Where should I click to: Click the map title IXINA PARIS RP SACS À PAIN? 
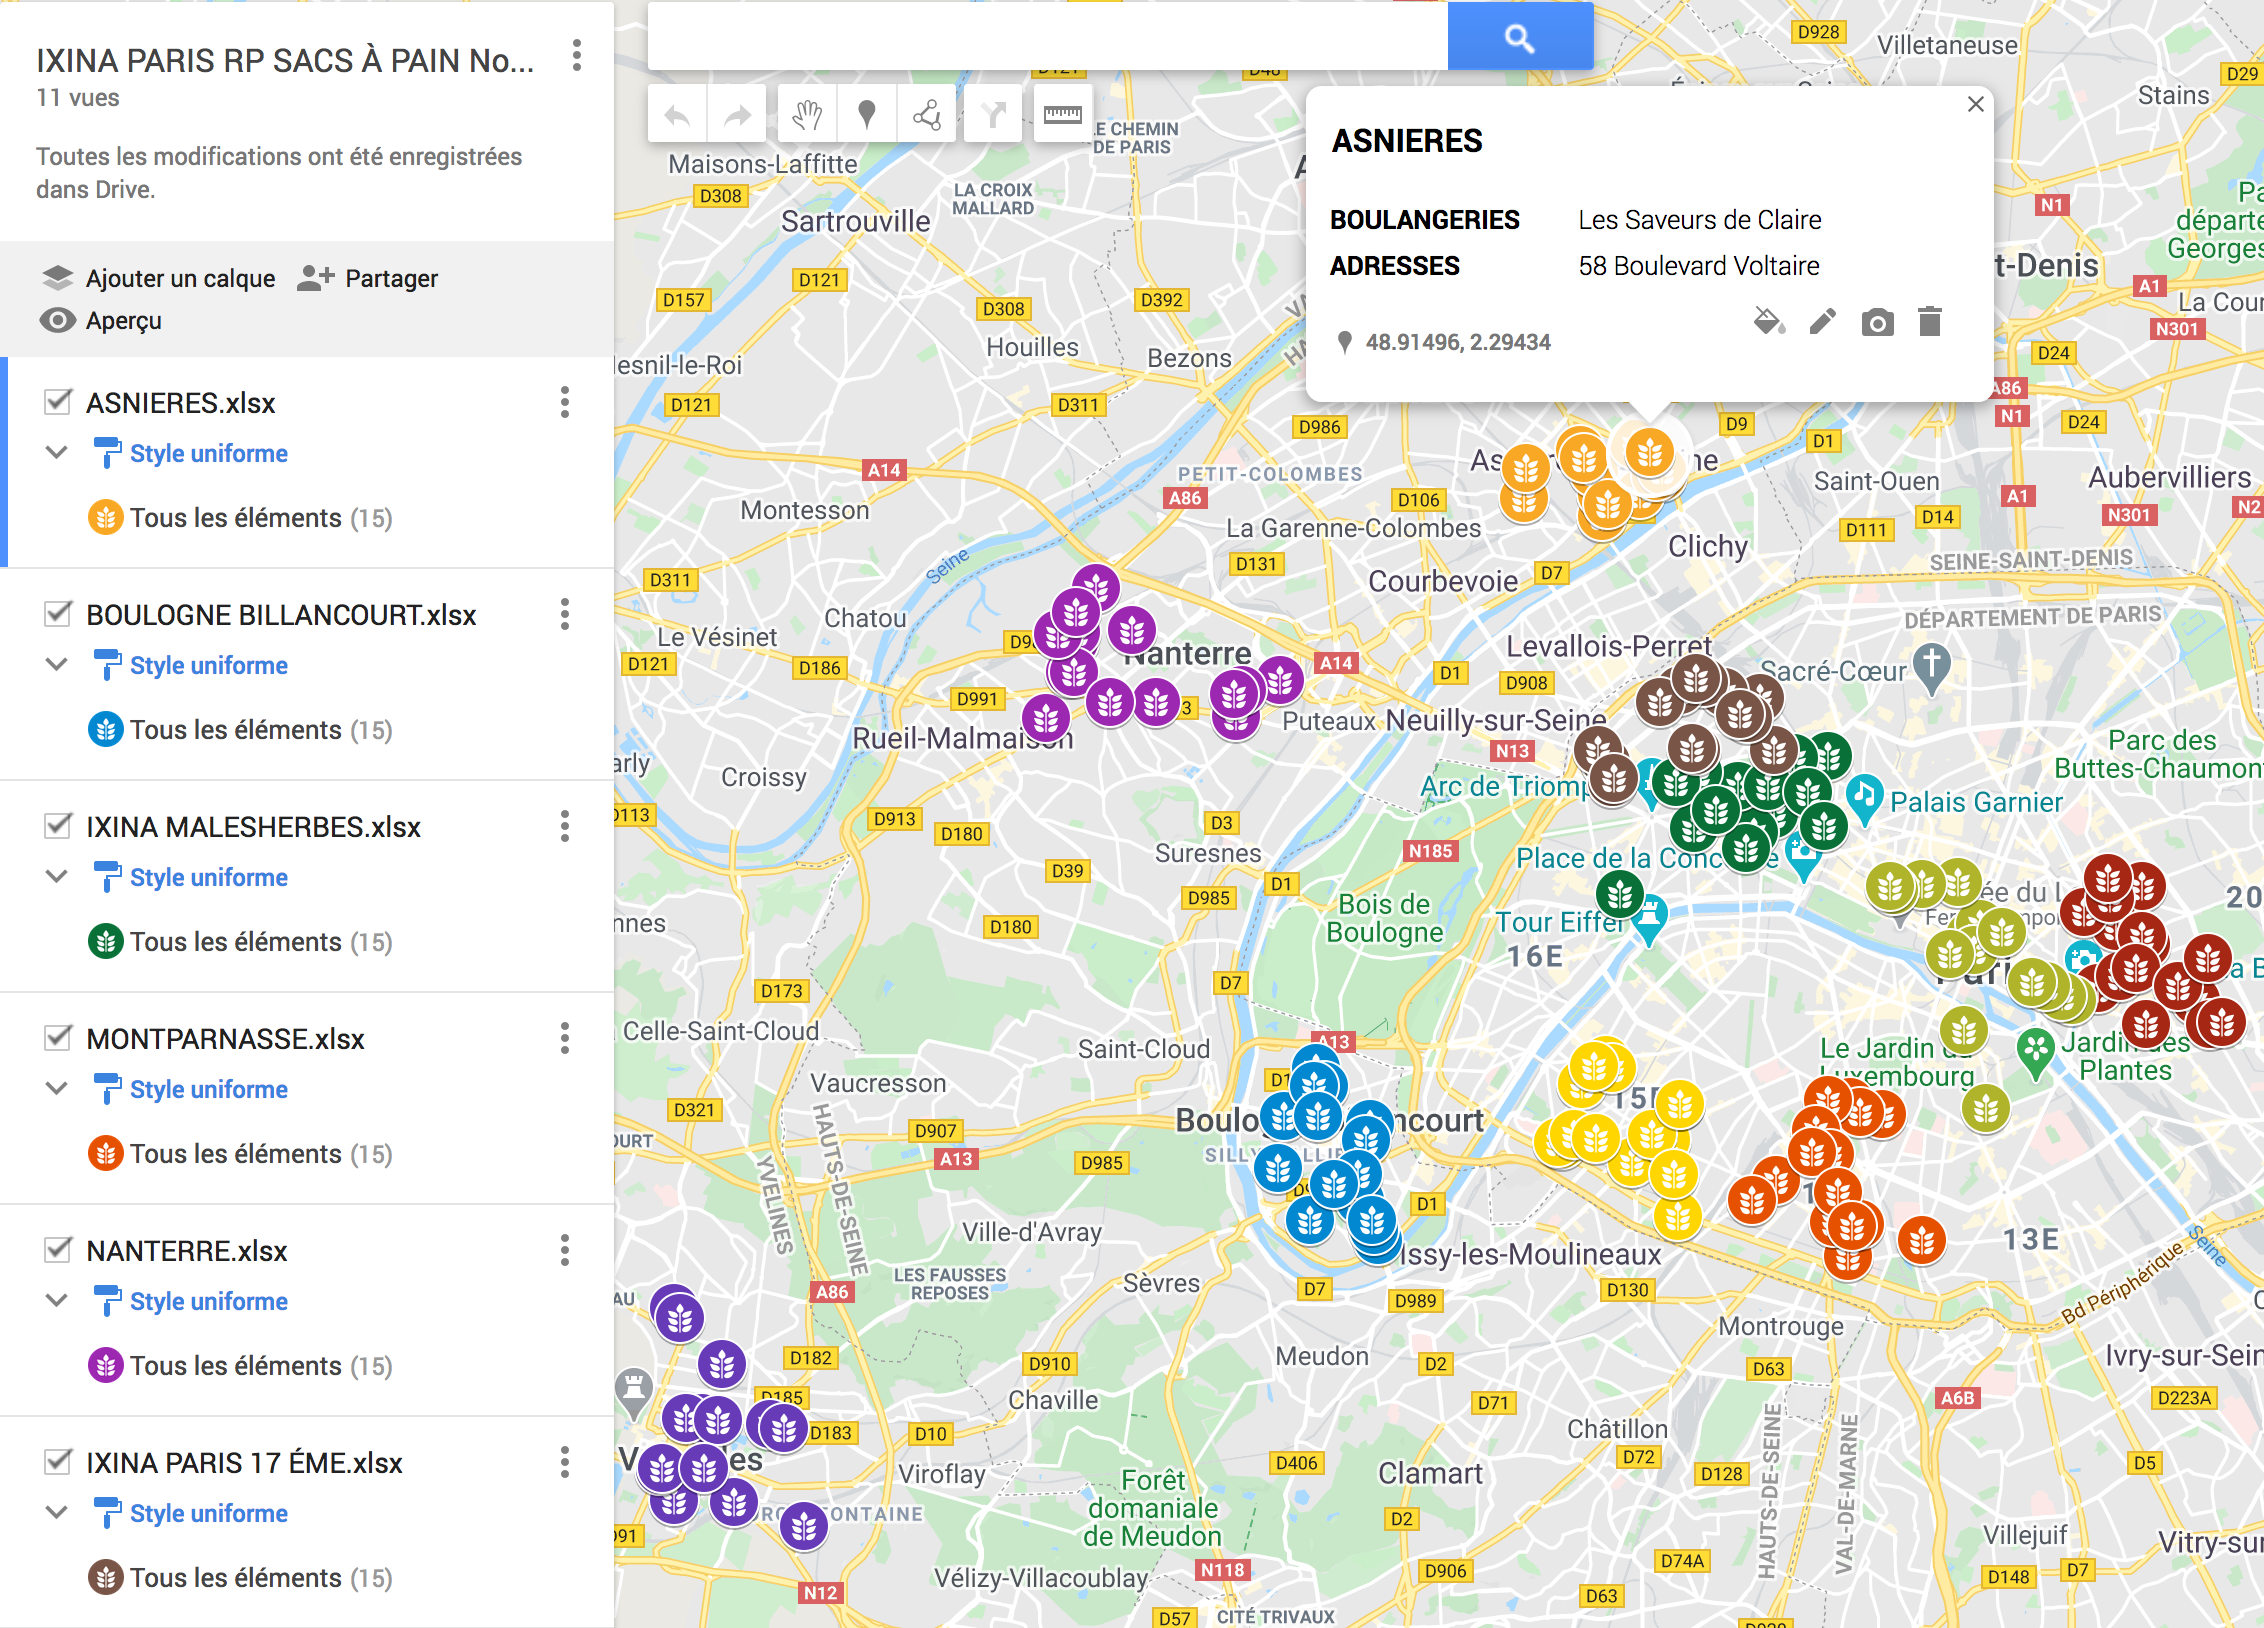point(285,60)
